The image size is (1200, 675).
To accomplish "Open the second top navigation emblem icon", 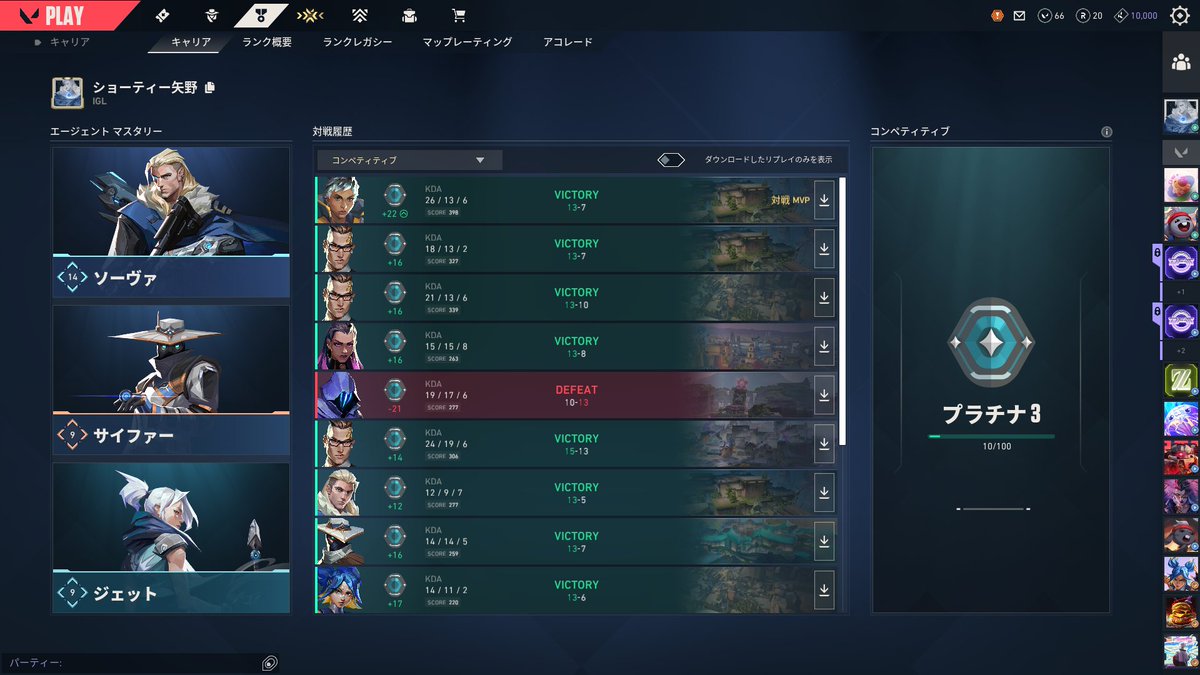I will pos(212,15).
